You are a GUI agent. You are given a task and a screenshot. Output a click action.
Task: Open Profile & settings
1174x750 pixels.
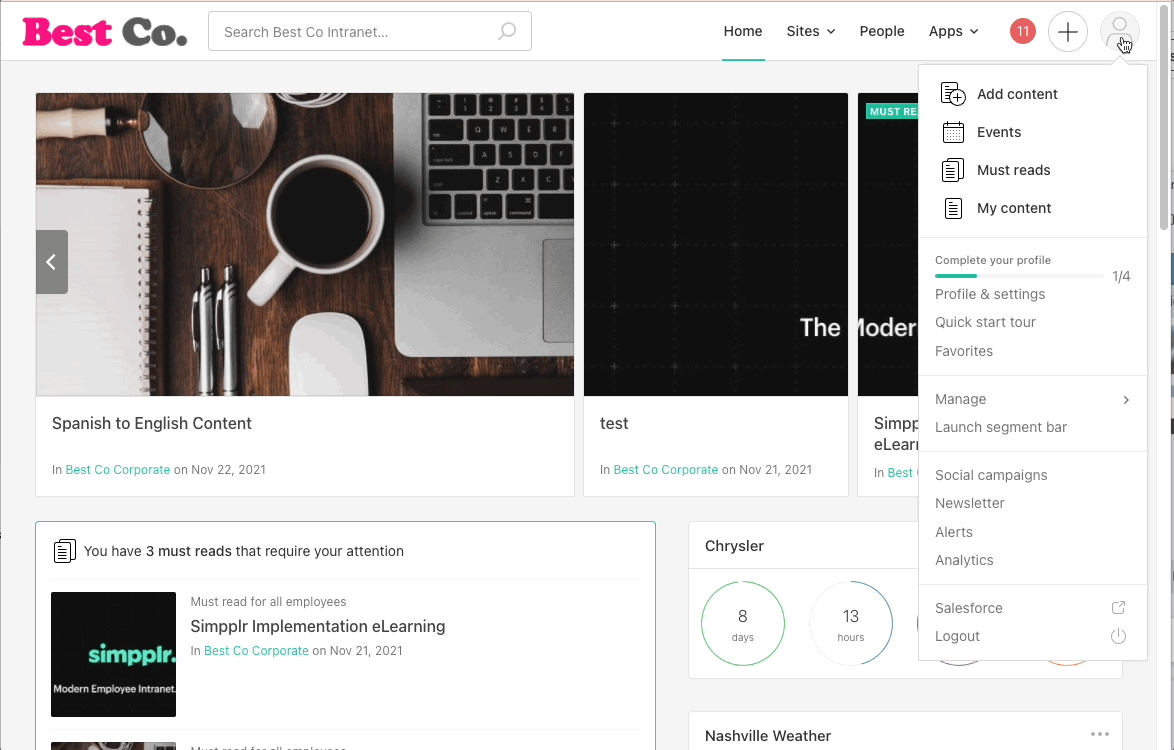[990, 294]
